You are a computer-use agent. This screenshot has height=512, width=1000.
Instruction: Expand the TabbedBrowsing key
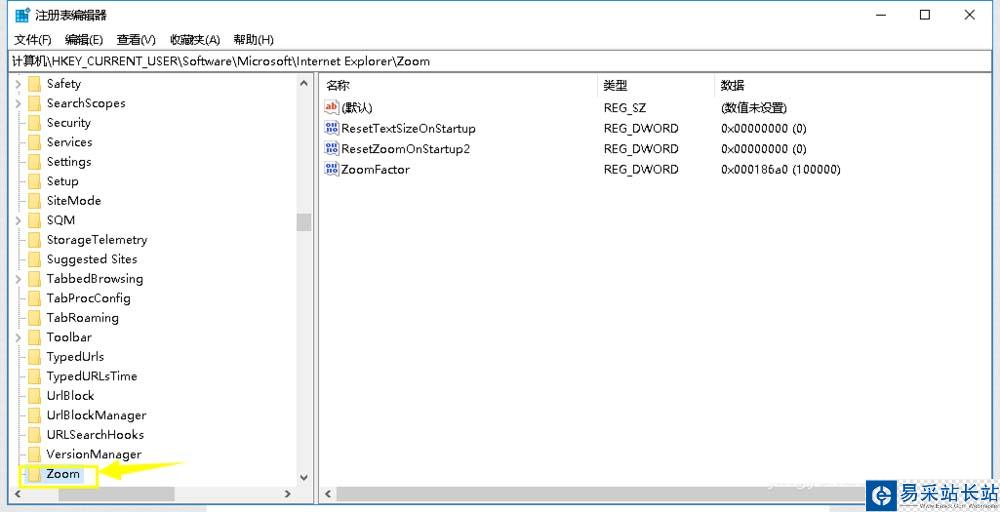point(18,279)
